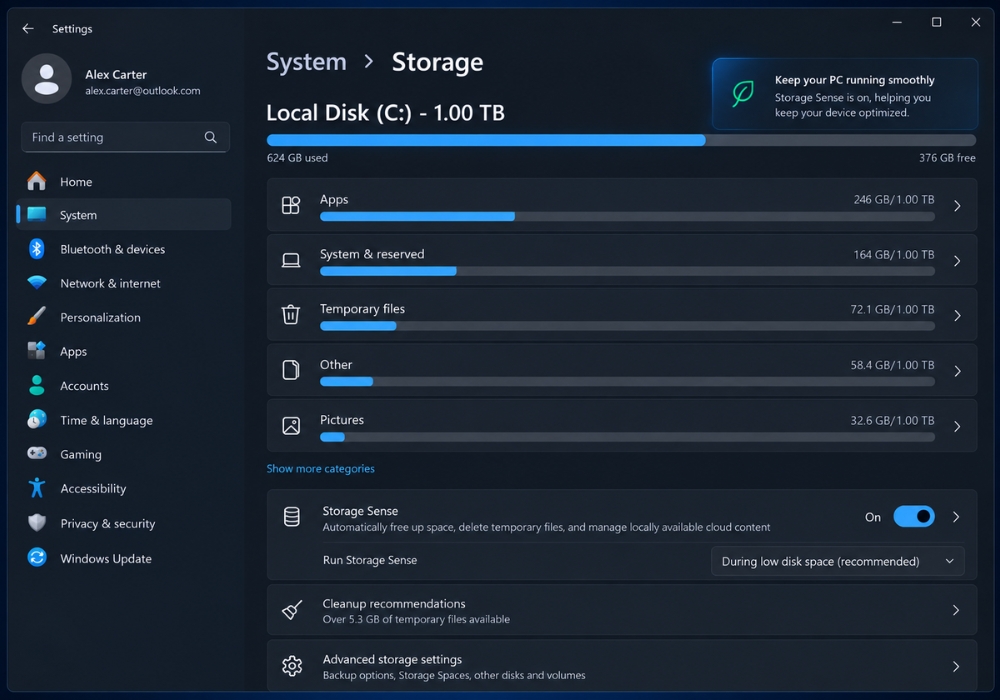Expand Pictures storage row chevron
The height and width of the screenshot is (700, 1000).
[x=957, y=427]
